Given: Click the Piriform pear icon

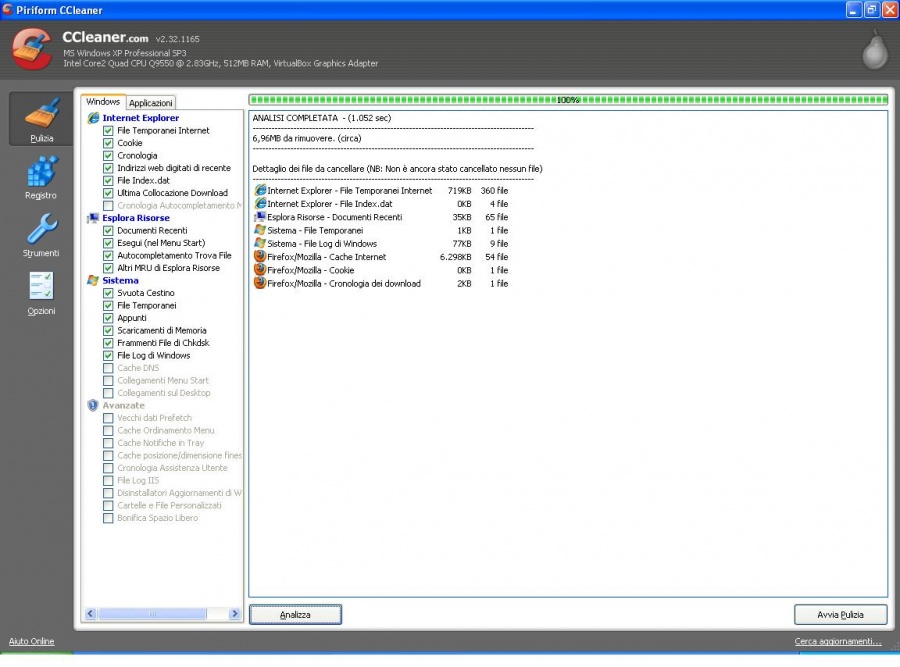Looking at the screenshot, I should [x=875, y=51].
